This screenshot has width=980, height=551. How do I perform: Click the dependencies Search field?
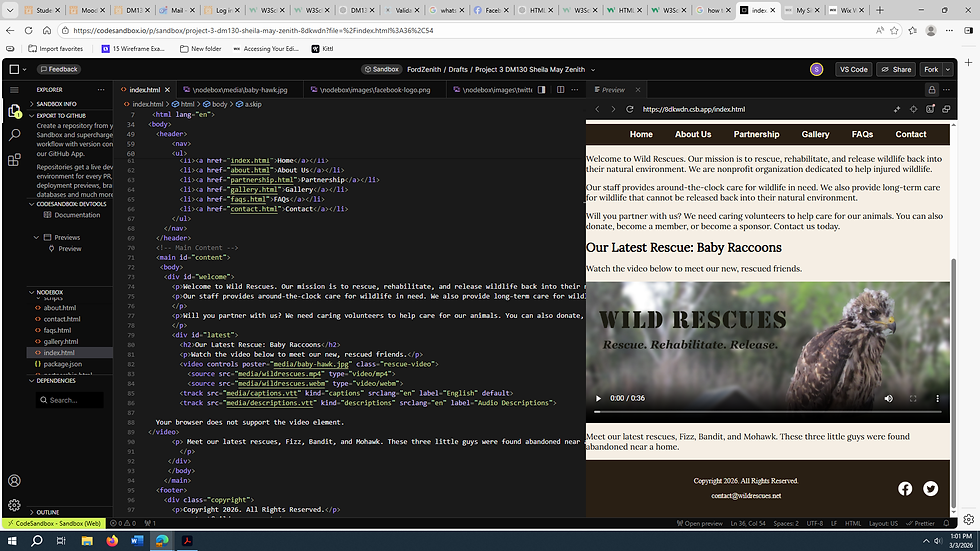(x=70, y=400)
